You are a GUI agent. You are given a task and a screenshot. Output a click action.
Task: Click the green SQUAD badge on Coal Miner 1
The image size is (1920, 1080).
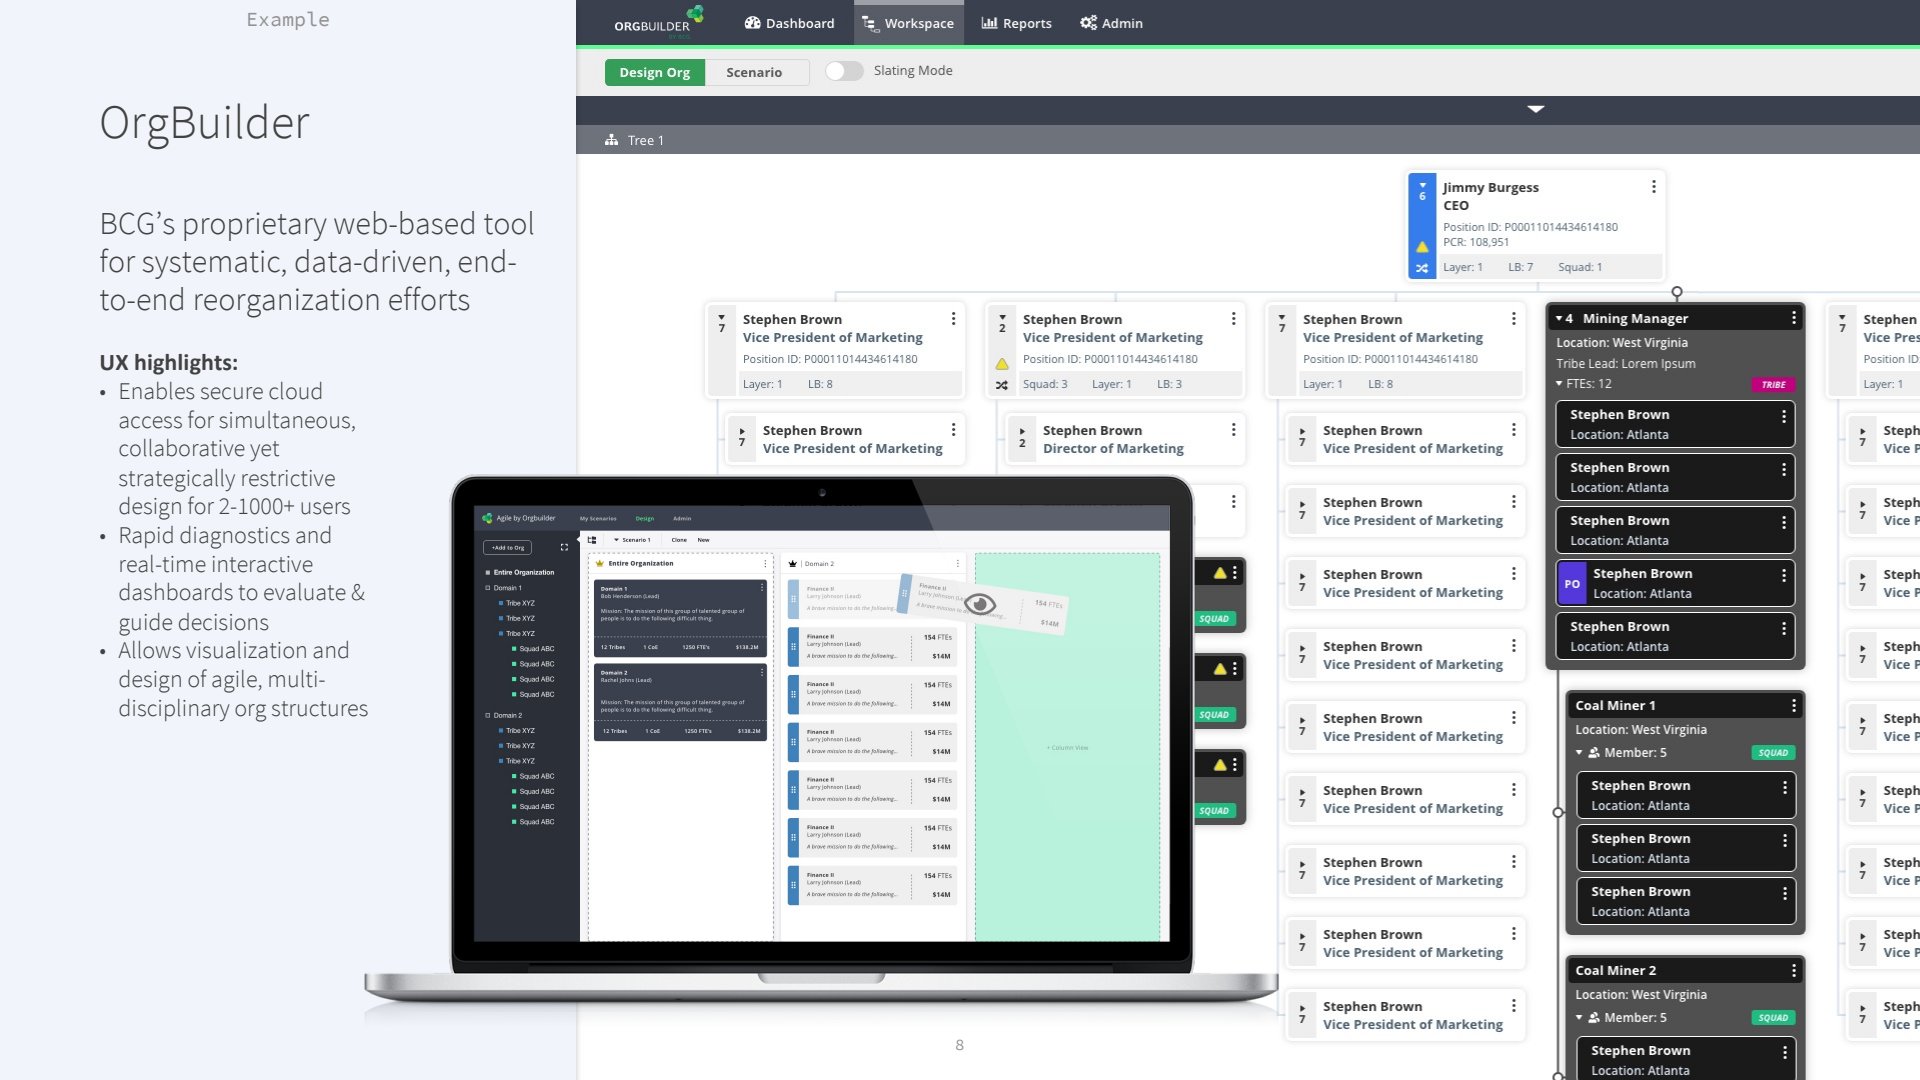(x=1773, y=753)
